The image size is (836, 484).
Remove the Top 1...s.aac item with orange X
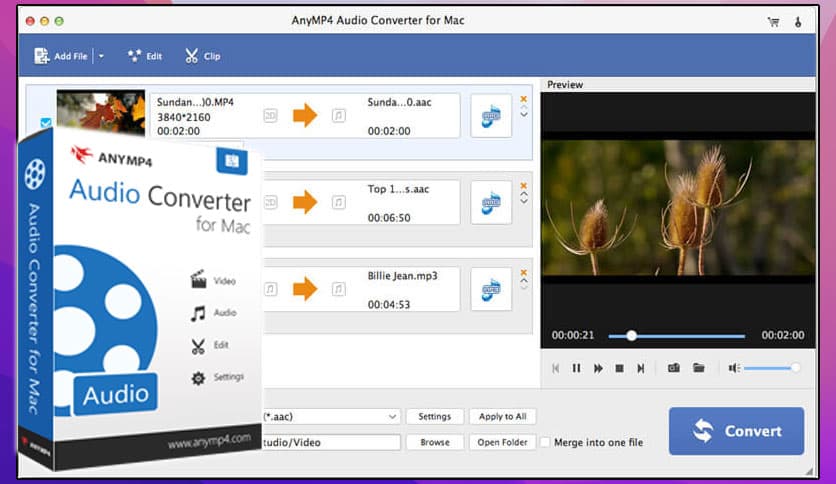click(524, 185)
